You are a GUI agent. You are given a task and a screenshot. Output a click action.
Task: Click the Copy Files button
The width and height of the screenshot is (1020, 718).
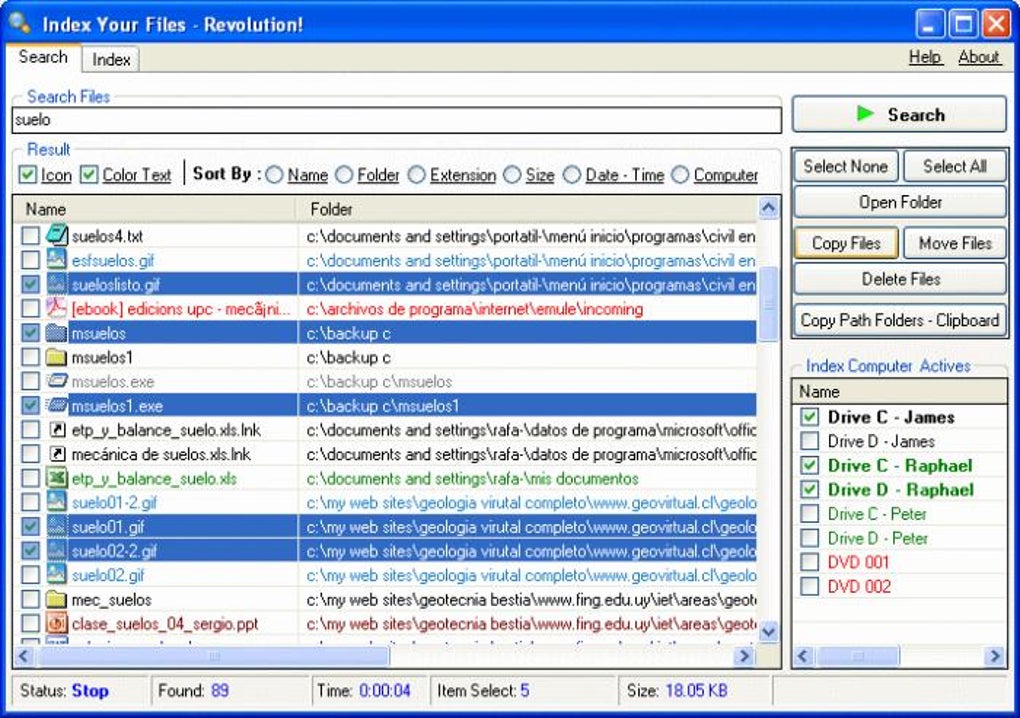click(846, 243)
